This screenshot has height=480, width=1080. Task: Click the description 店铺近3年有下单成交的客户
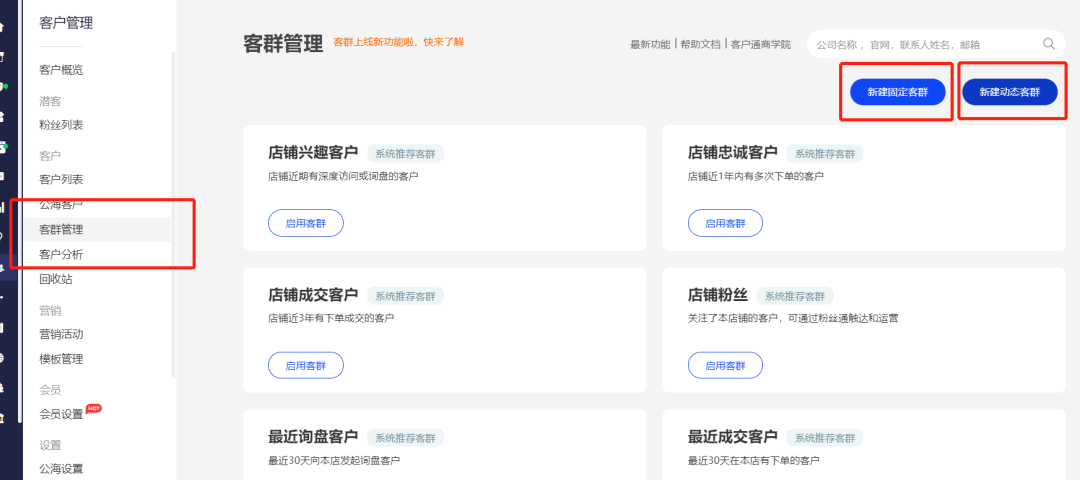click(331, 319)
